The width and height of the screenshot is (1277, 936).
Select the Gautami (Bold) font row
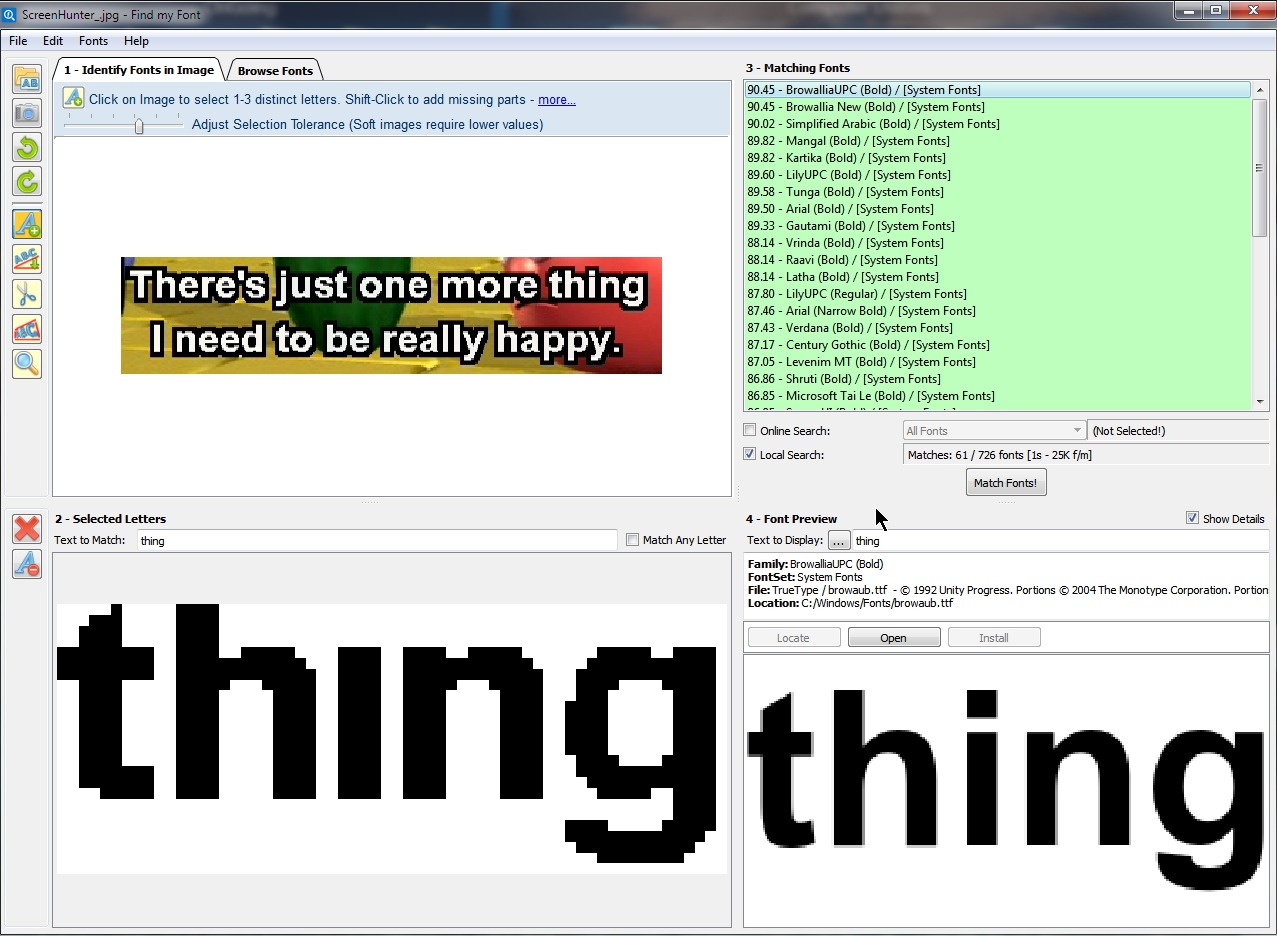click(x=998, y=226)
